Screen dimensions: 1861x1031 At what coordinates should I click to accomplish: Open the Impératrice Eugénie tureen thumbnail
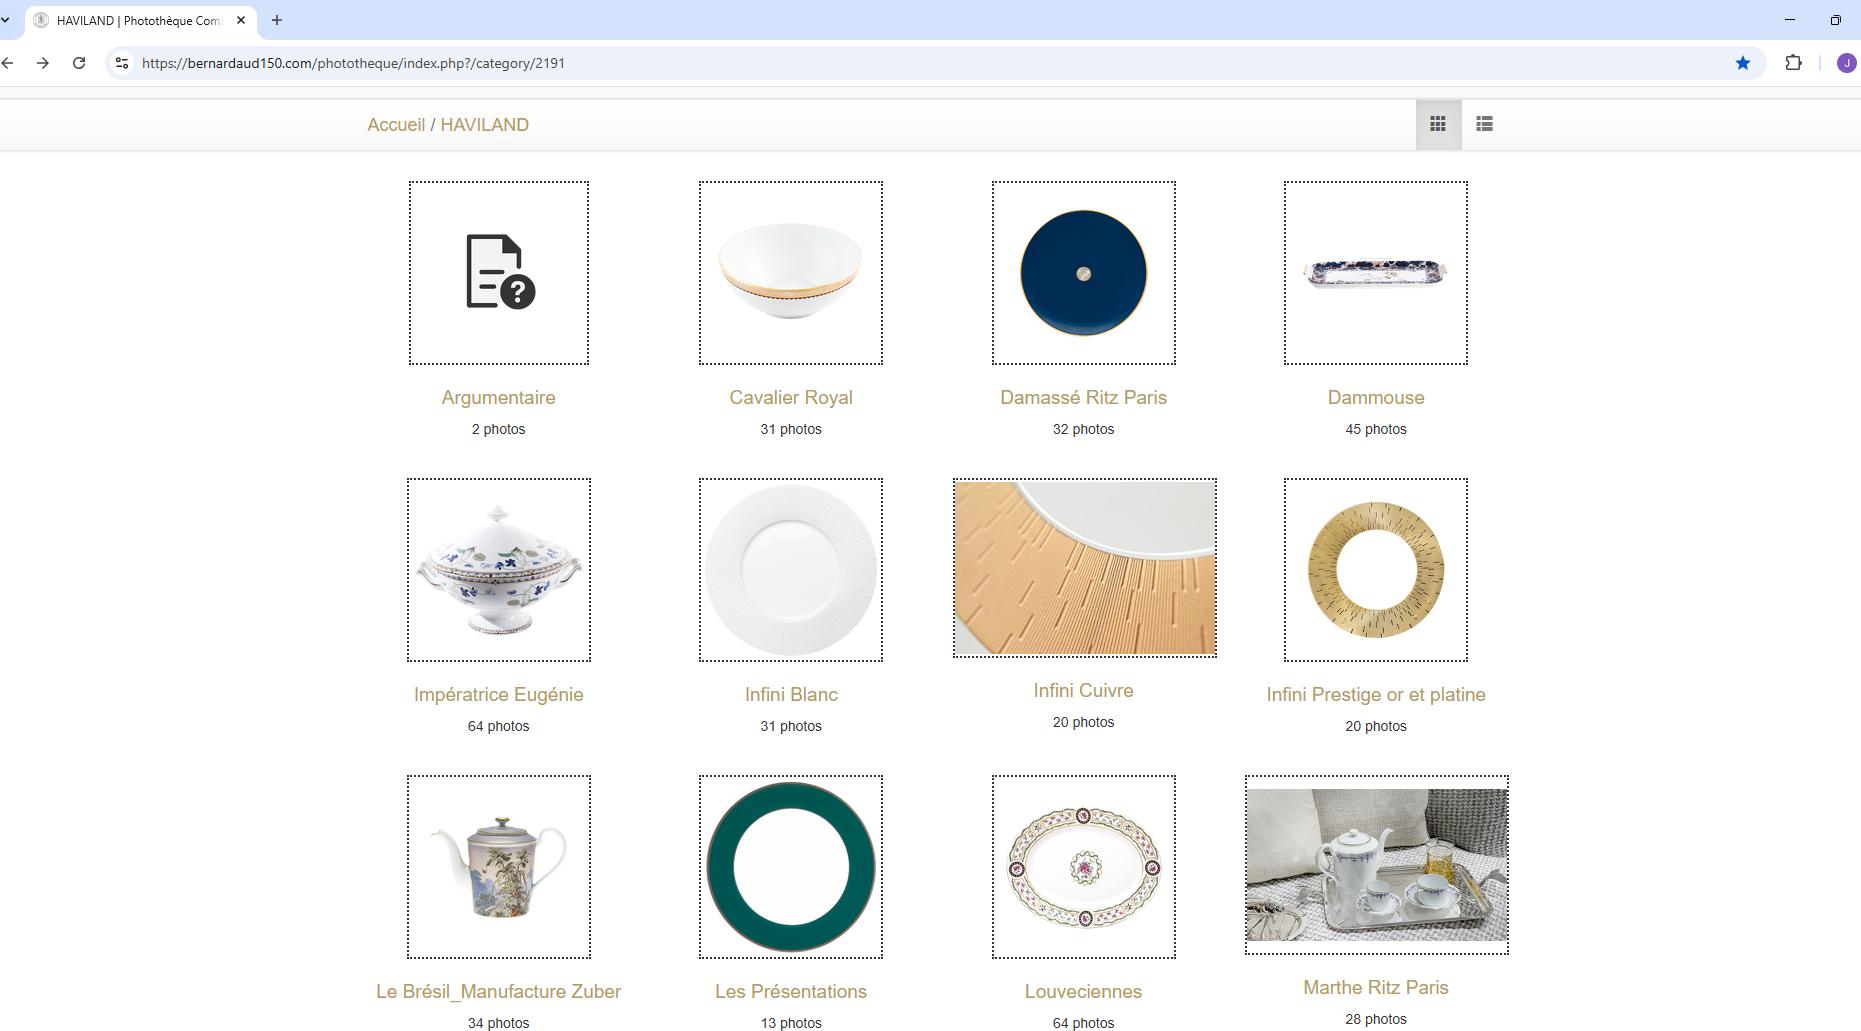pos(499,570)
